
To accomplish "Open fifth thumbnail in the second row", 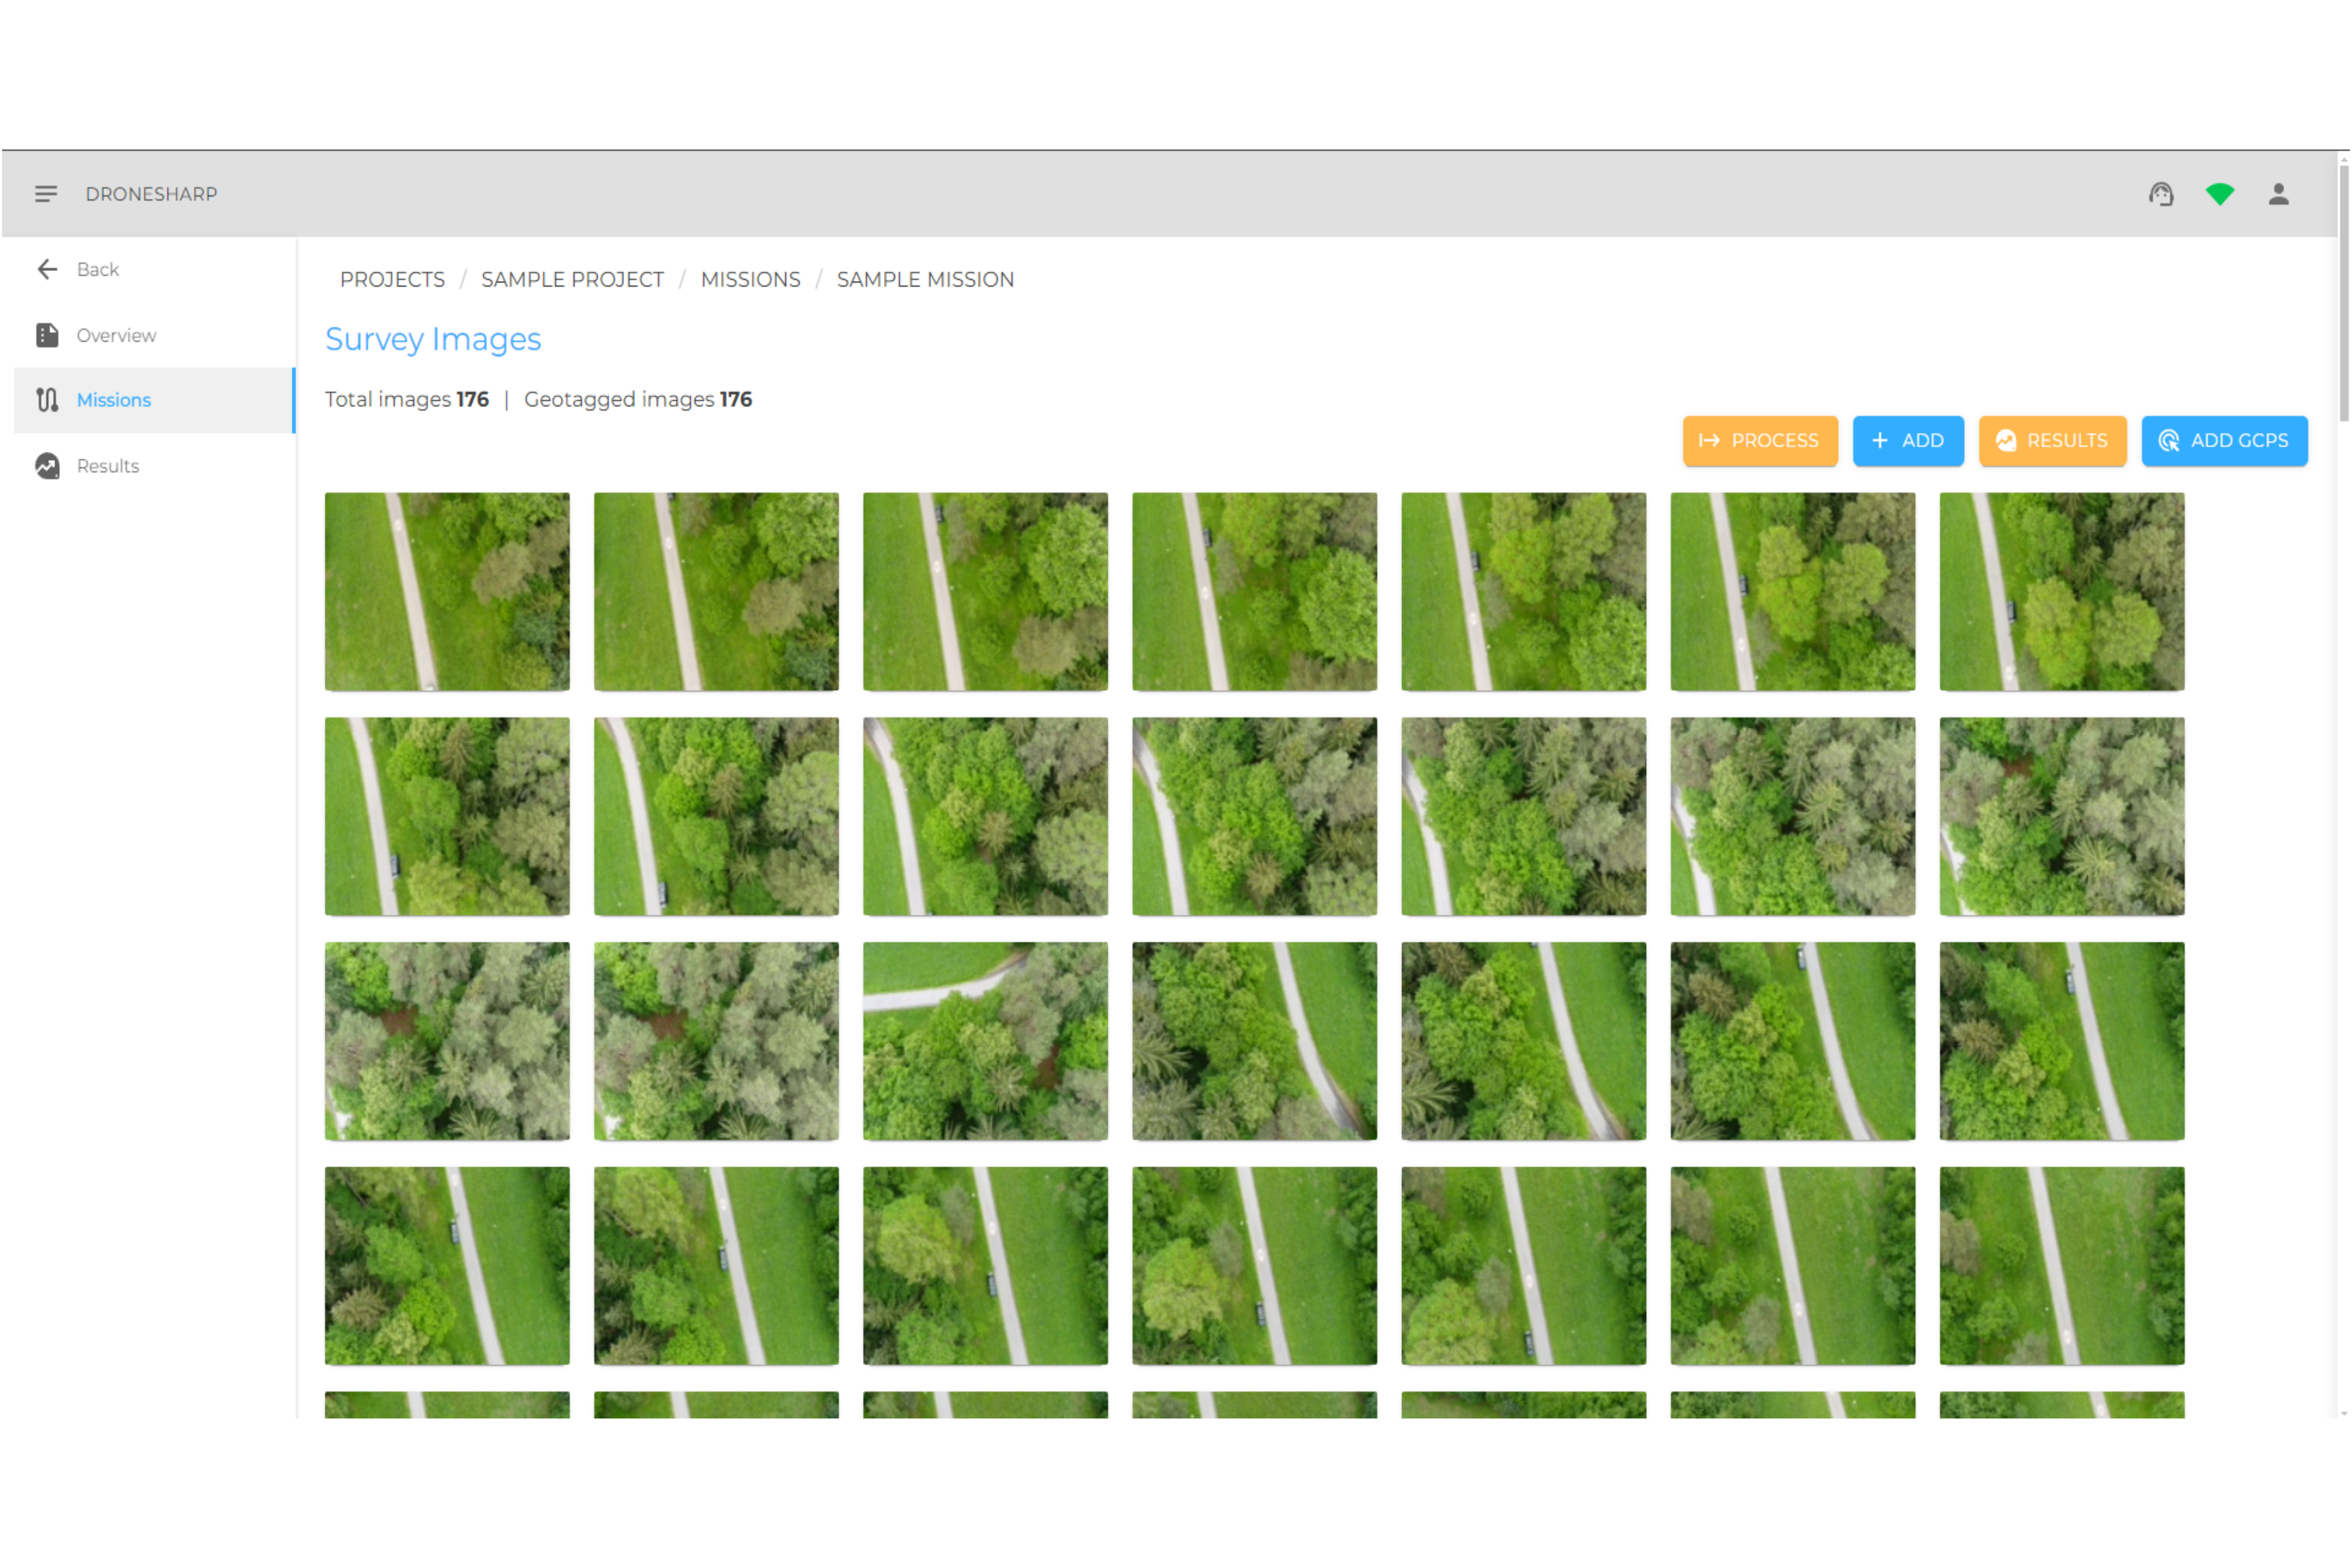I will (1523, 816).
